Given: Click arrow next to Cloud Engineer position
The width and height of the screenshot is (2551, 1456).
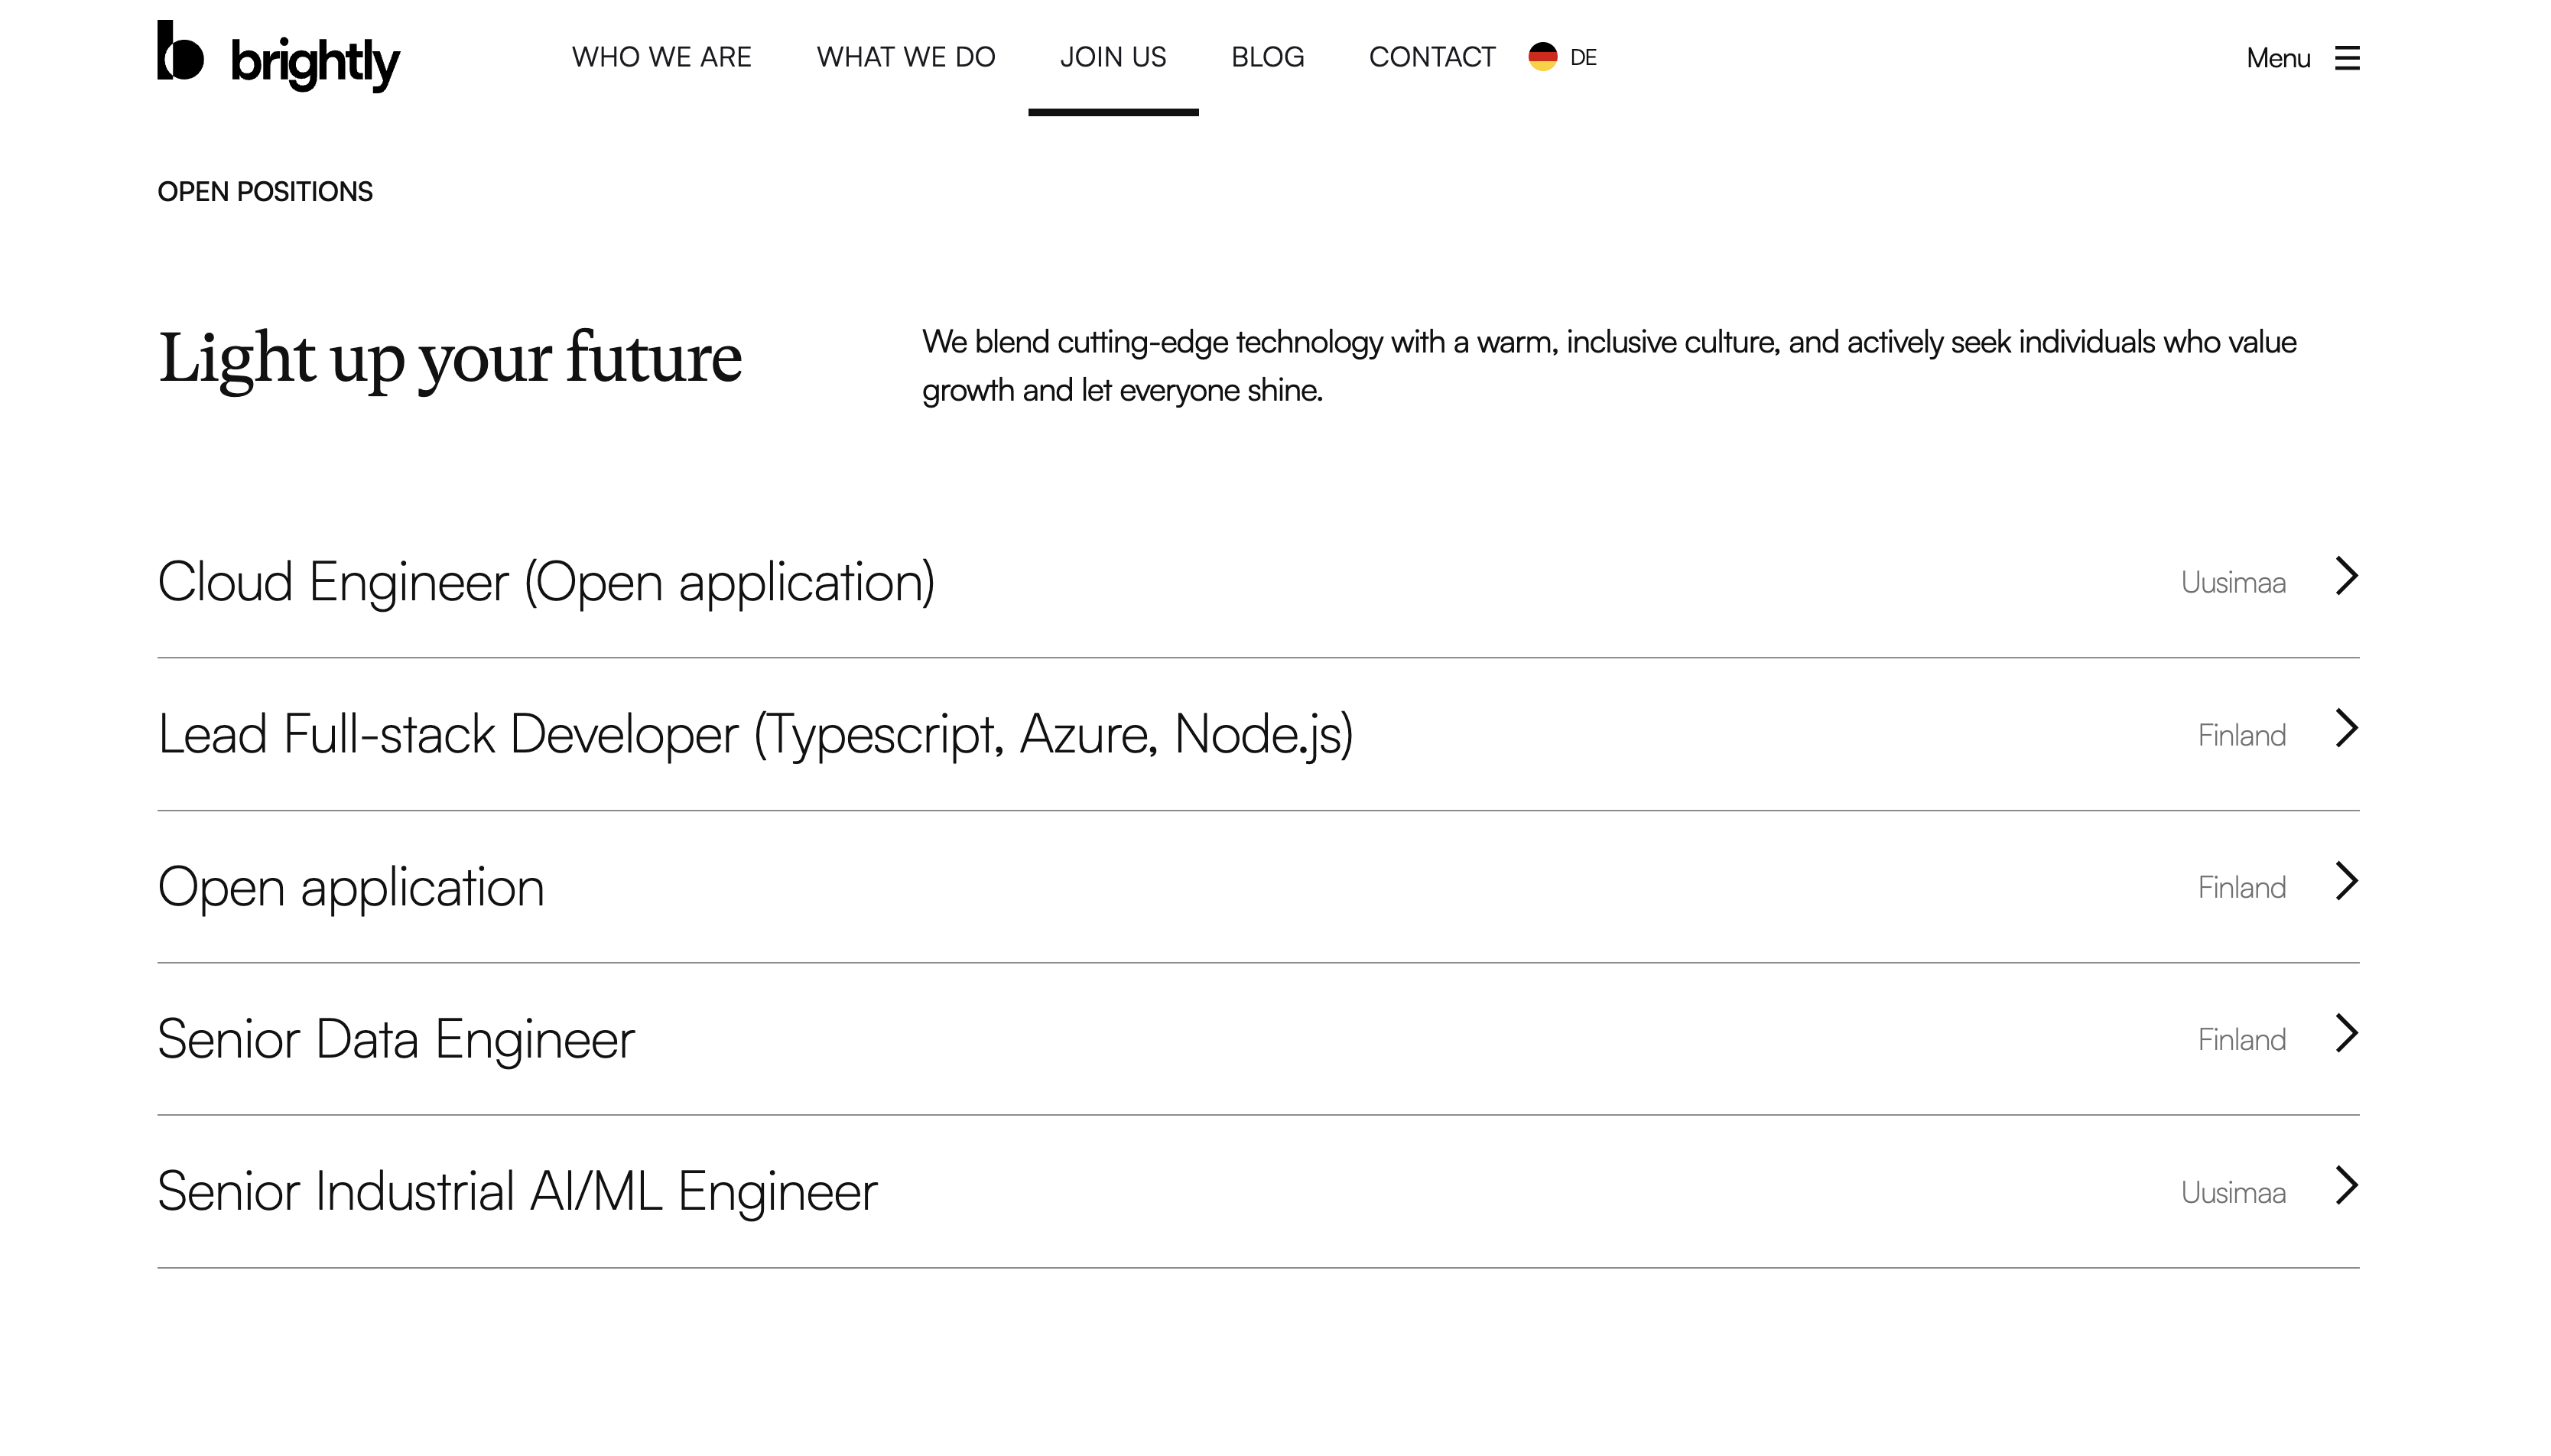Looking at the screenshot, I should click(x=2347, y=576).
